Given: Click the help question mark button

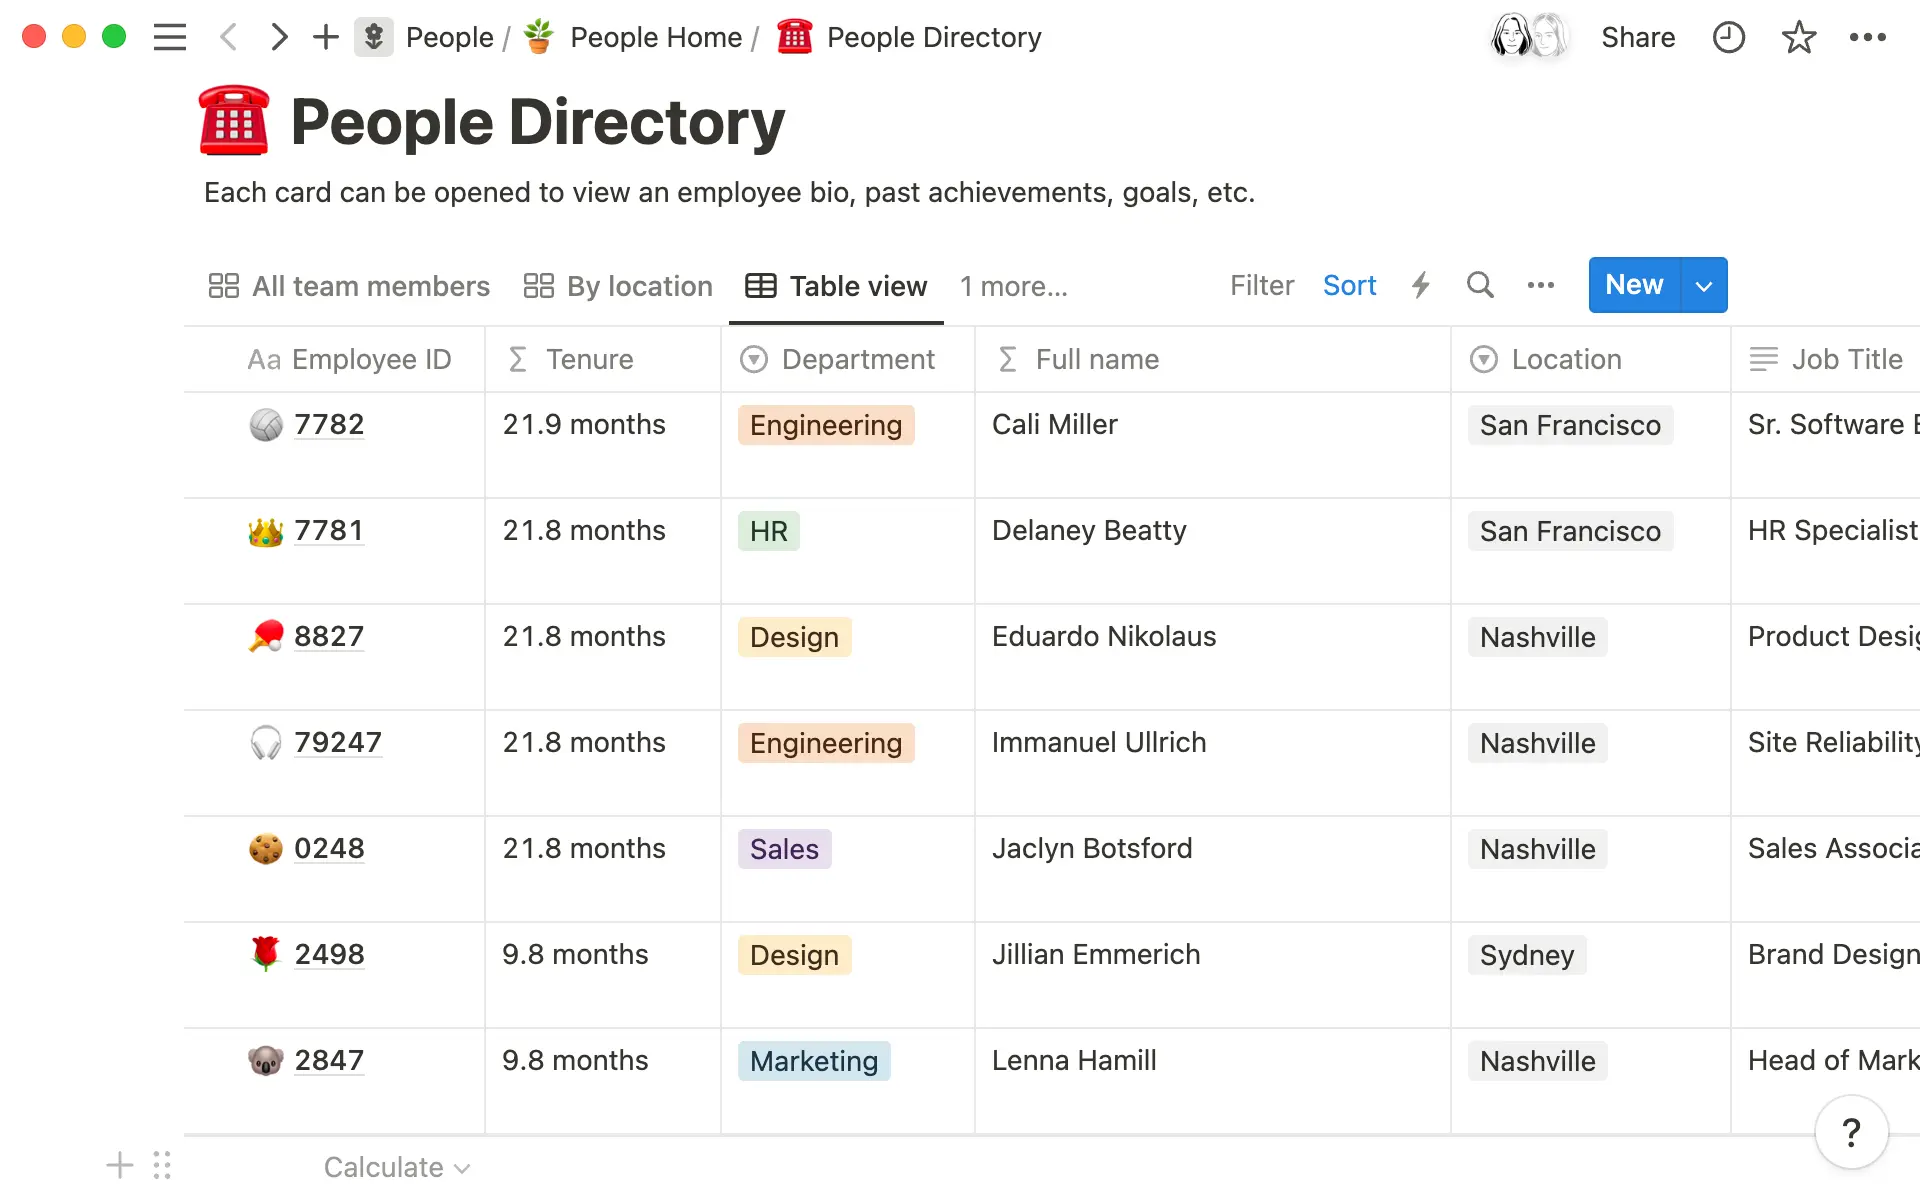Looking at the screenshot, I should pyautogui.click(x=1851, y=1132).
